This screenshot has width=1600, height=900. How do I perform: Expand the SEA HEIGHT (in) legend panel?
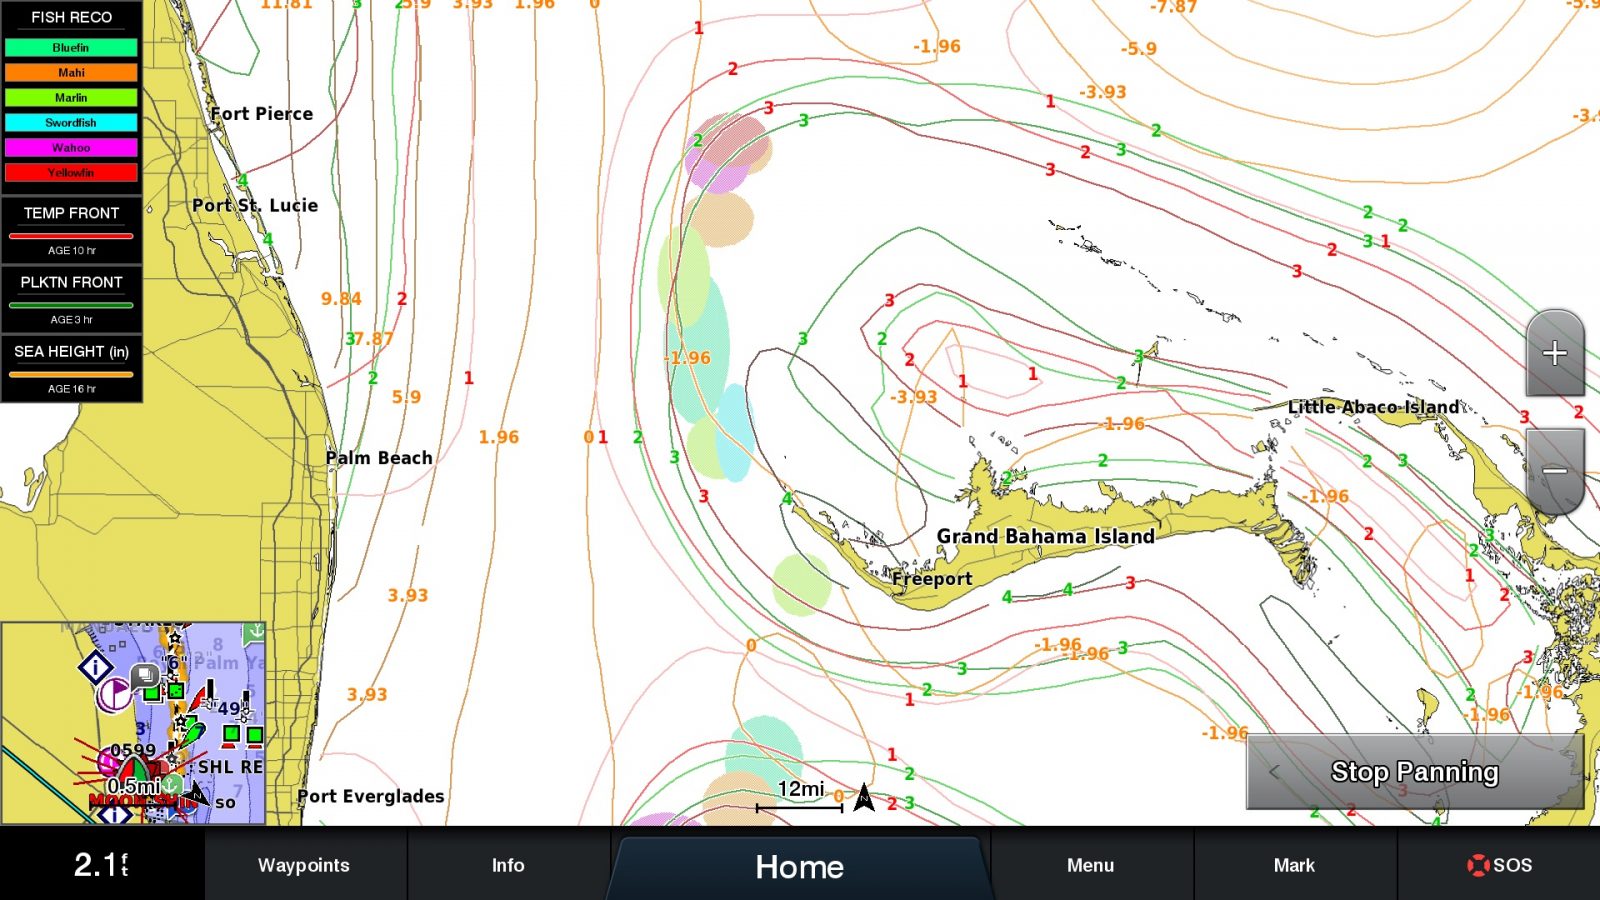[71, 368]
